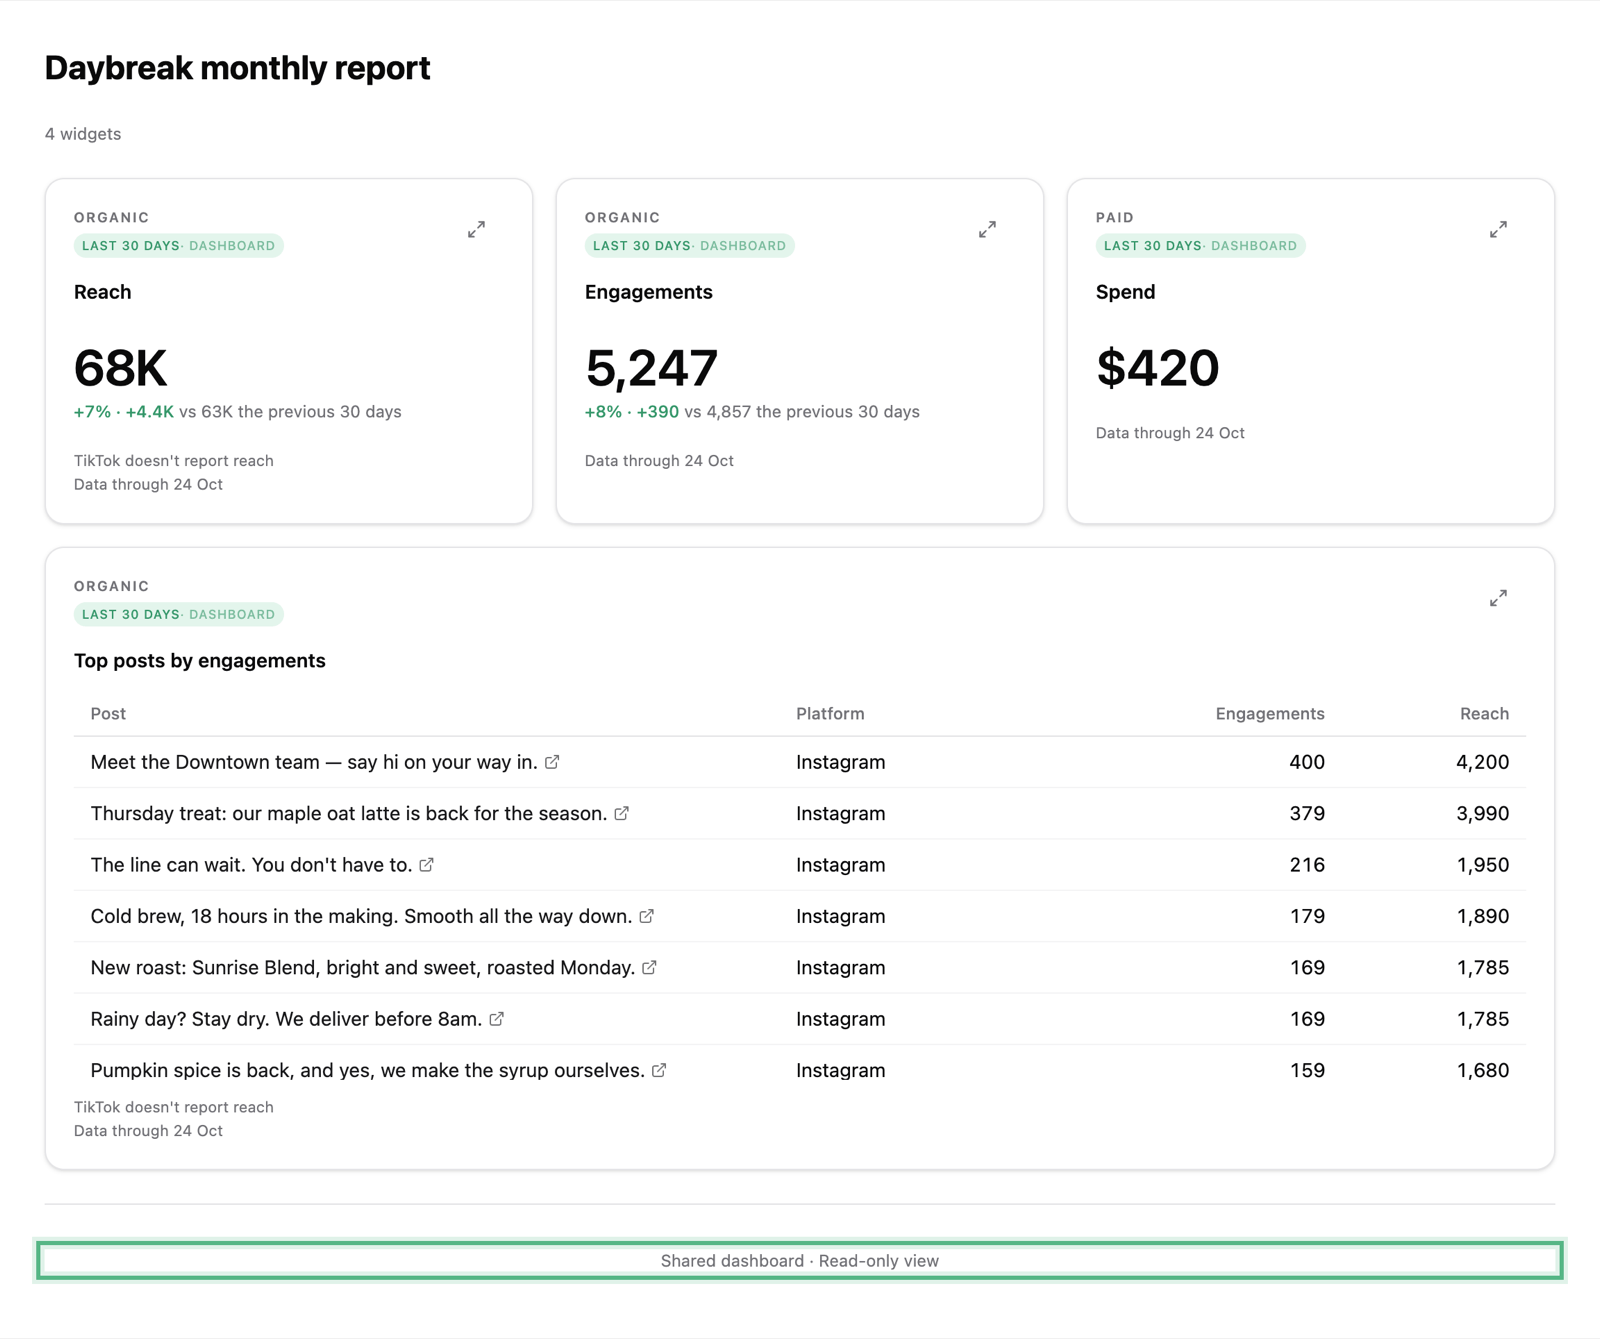The image size is (1600, 1339).
Task: Expand the Engagements widget
Action: pos(987,229)
